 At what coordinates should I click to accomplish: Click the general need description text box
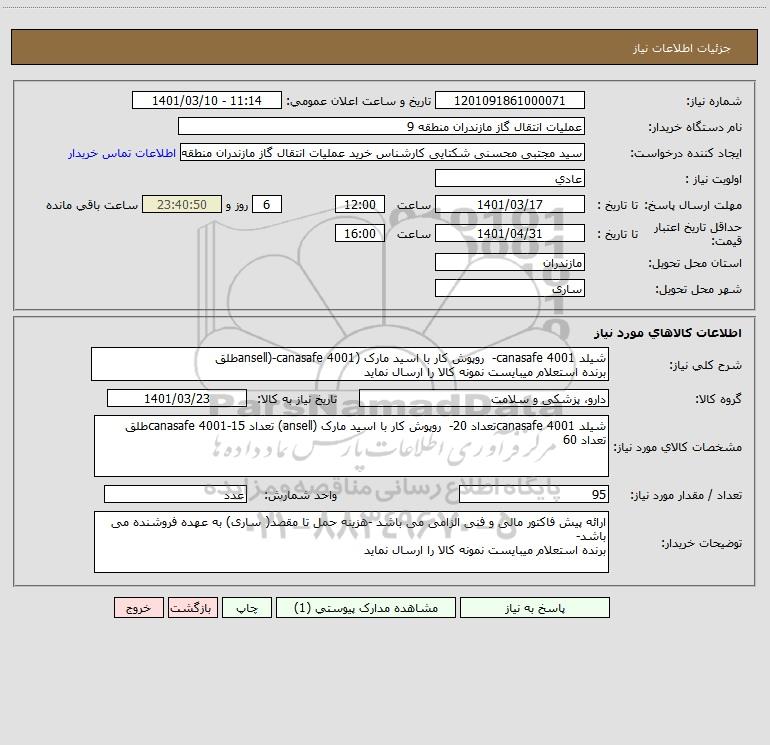click(x=350, y=364)
